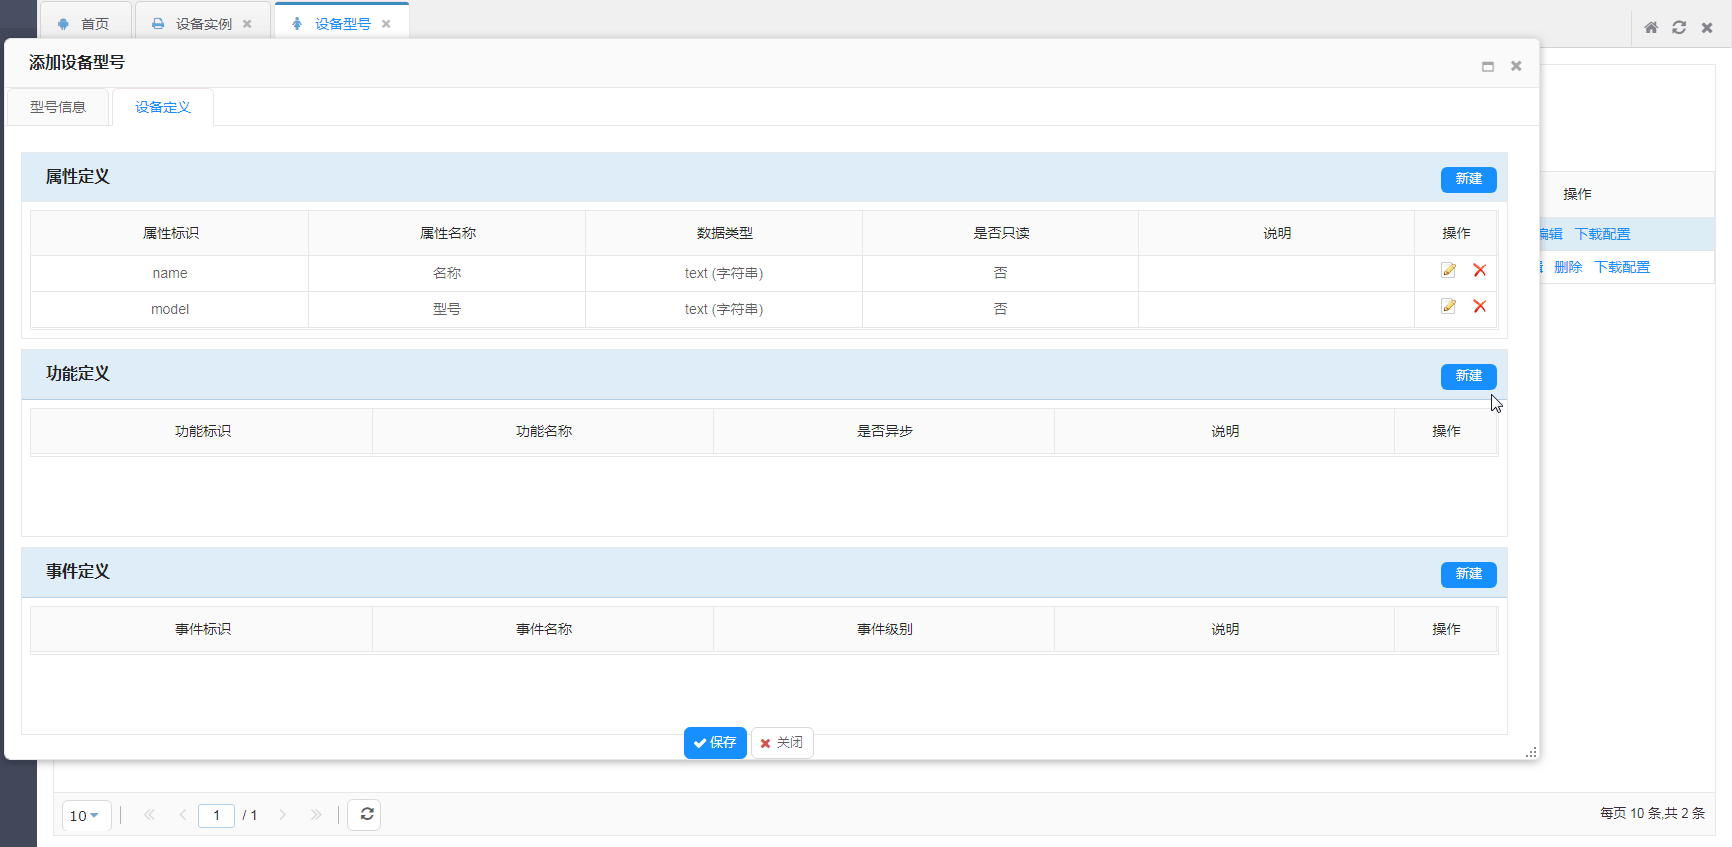The width and height of the screenshot is (1732, 847).
Task: Create new entry in 功能定义
Action: click(1468, 376)
